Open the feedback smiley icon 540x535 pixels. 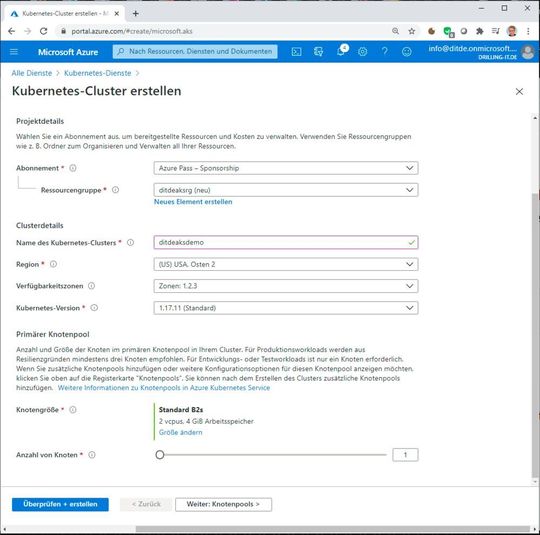407,52
